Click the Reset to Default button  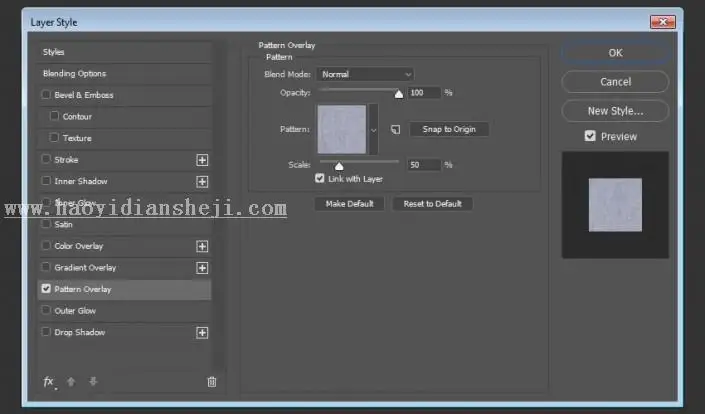click(433, 204)
